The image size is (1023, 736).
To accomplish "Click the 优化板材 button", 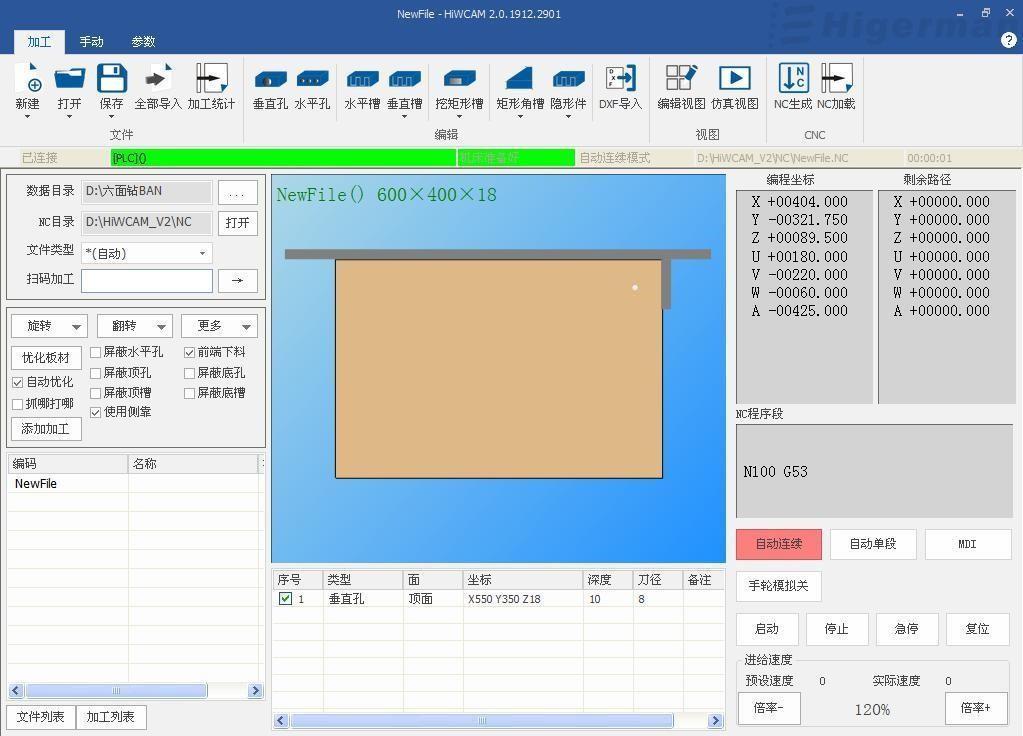I will (46, 358).
